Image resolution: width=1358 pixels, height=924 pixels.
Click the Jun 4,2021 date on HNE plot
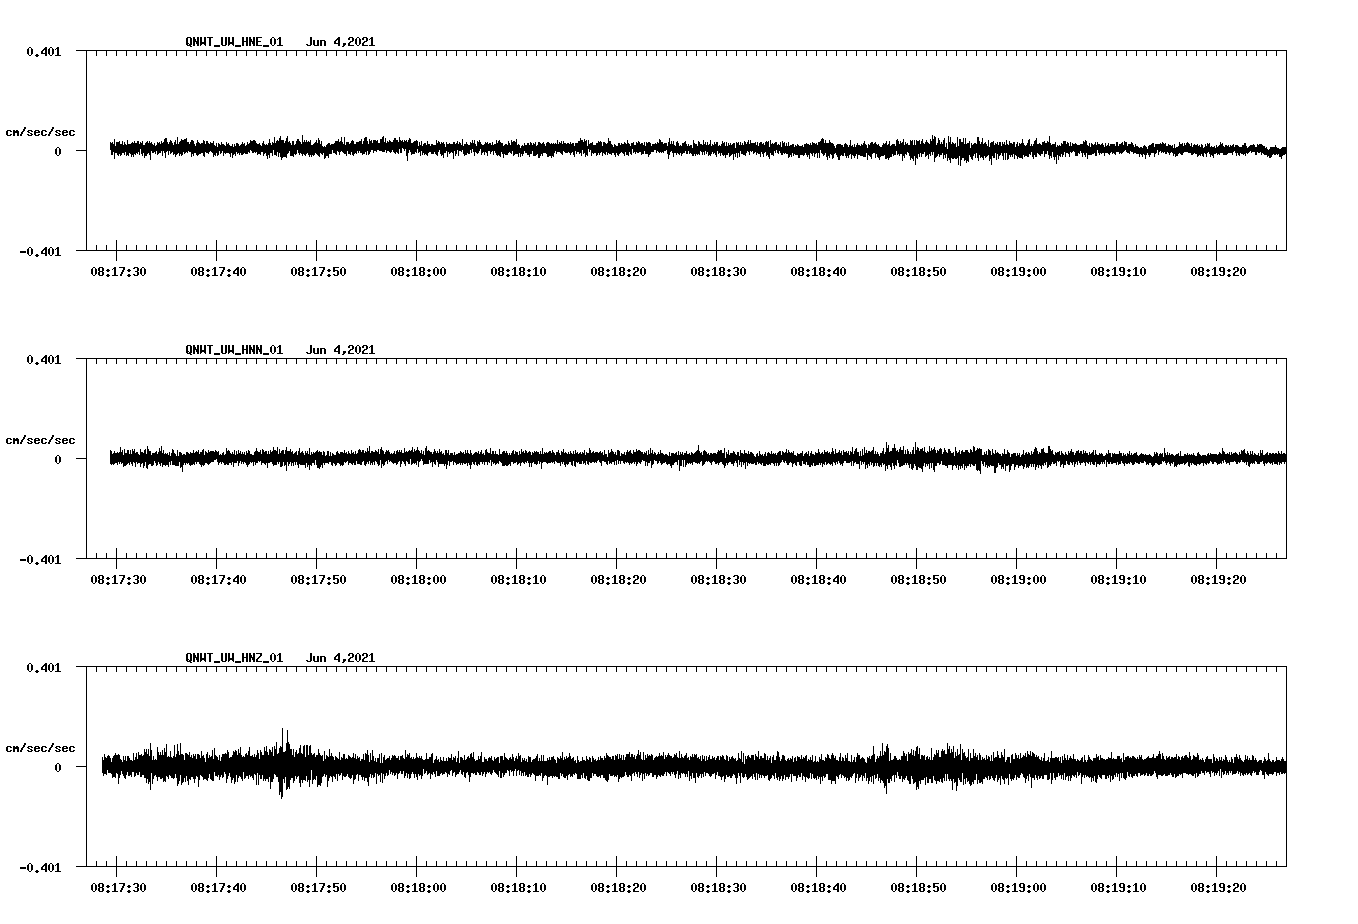(x=340, y=42)
